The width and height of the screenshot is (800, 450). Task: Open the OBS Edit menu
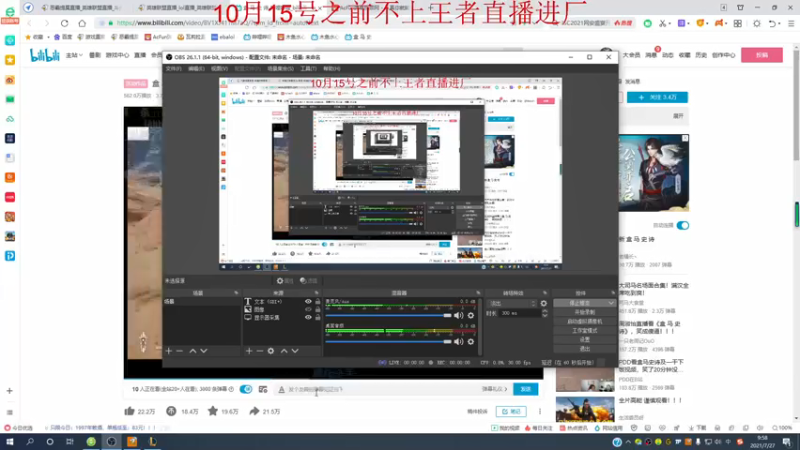tap(196, 68)
